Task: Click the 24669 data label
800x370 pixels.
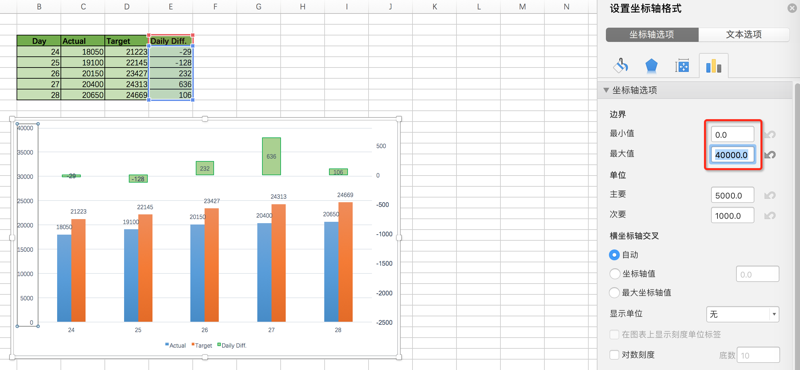Action: pos(345,195)
